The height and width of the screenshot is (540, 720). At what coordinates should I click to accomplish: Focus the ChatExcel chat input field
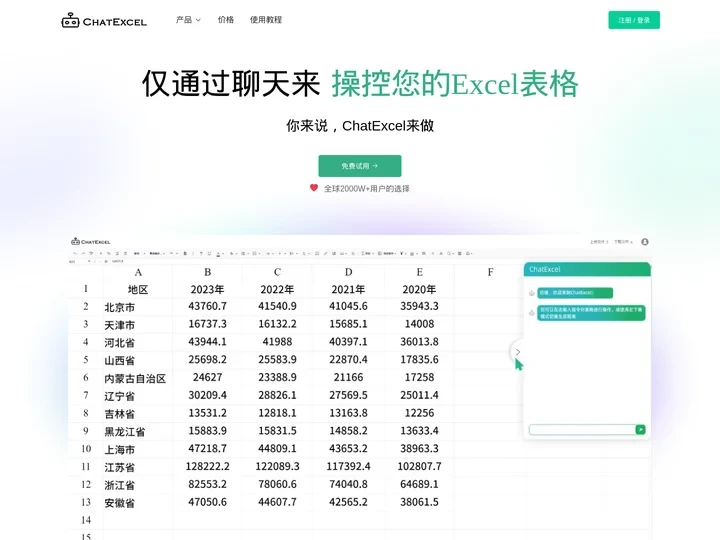tap(582, 429)
